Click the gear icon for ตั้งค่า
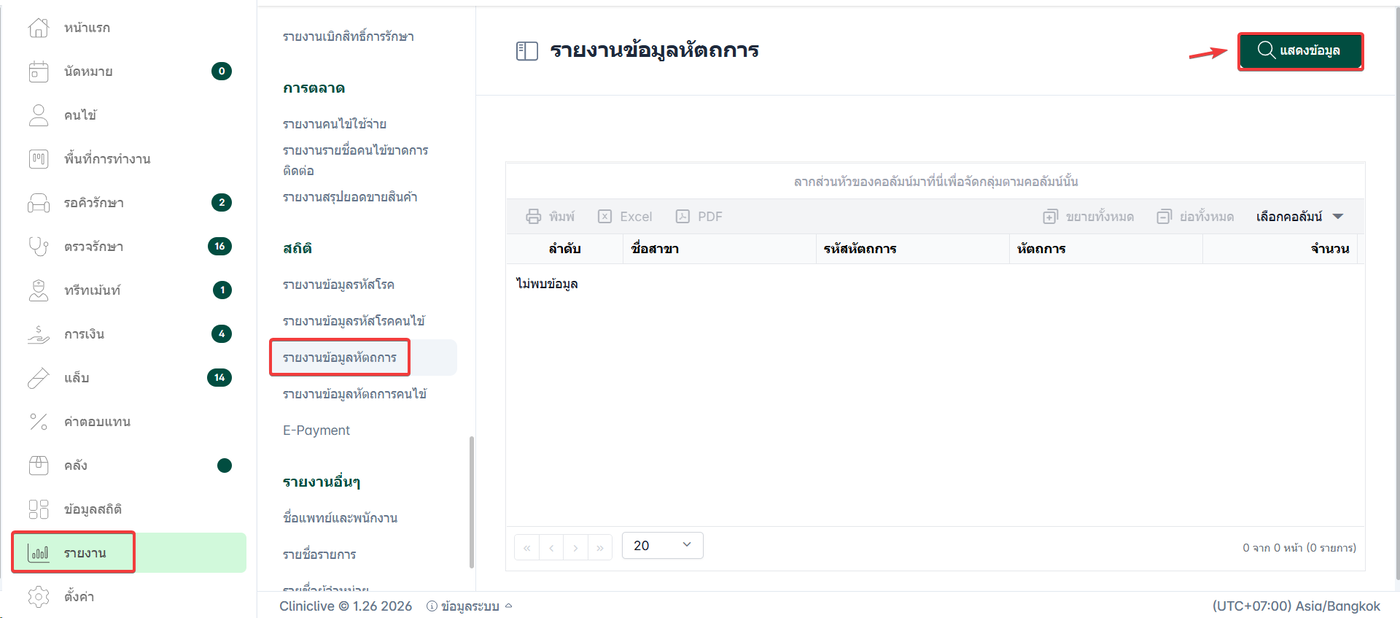 coord(39,597)
